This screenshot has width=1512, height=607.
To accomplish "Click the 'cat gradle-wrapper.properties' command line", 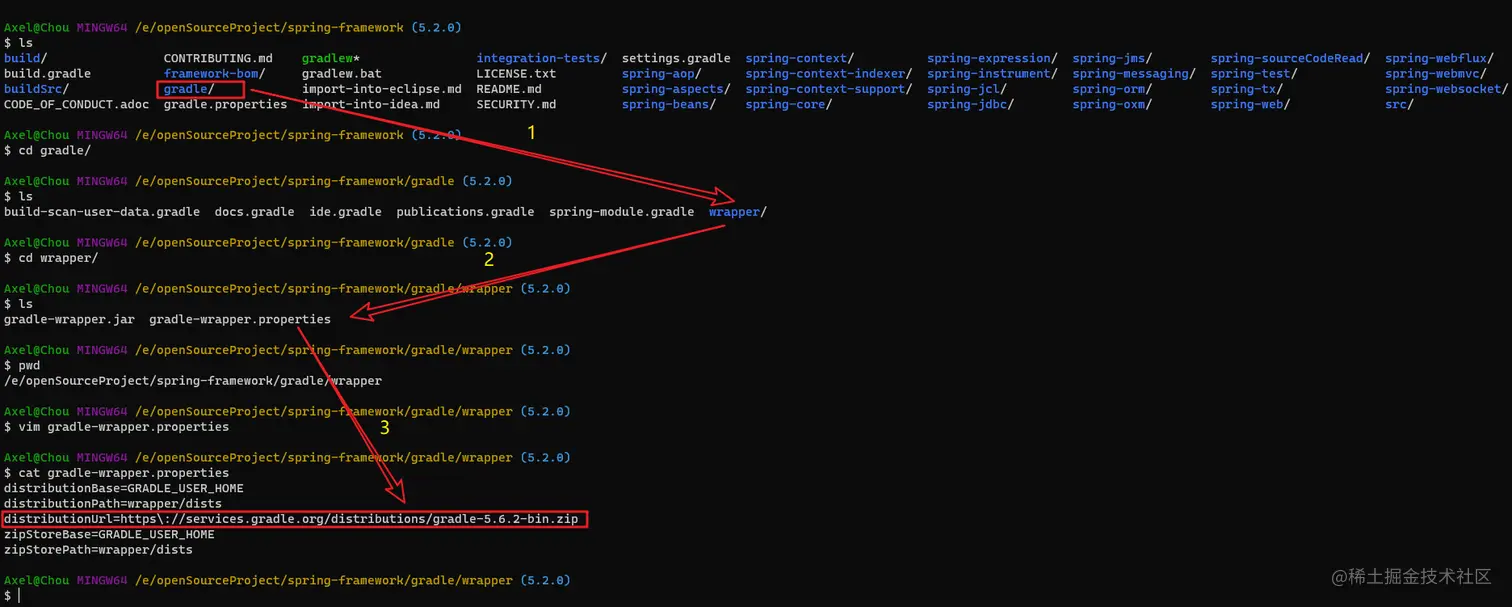I will [116, 473].
